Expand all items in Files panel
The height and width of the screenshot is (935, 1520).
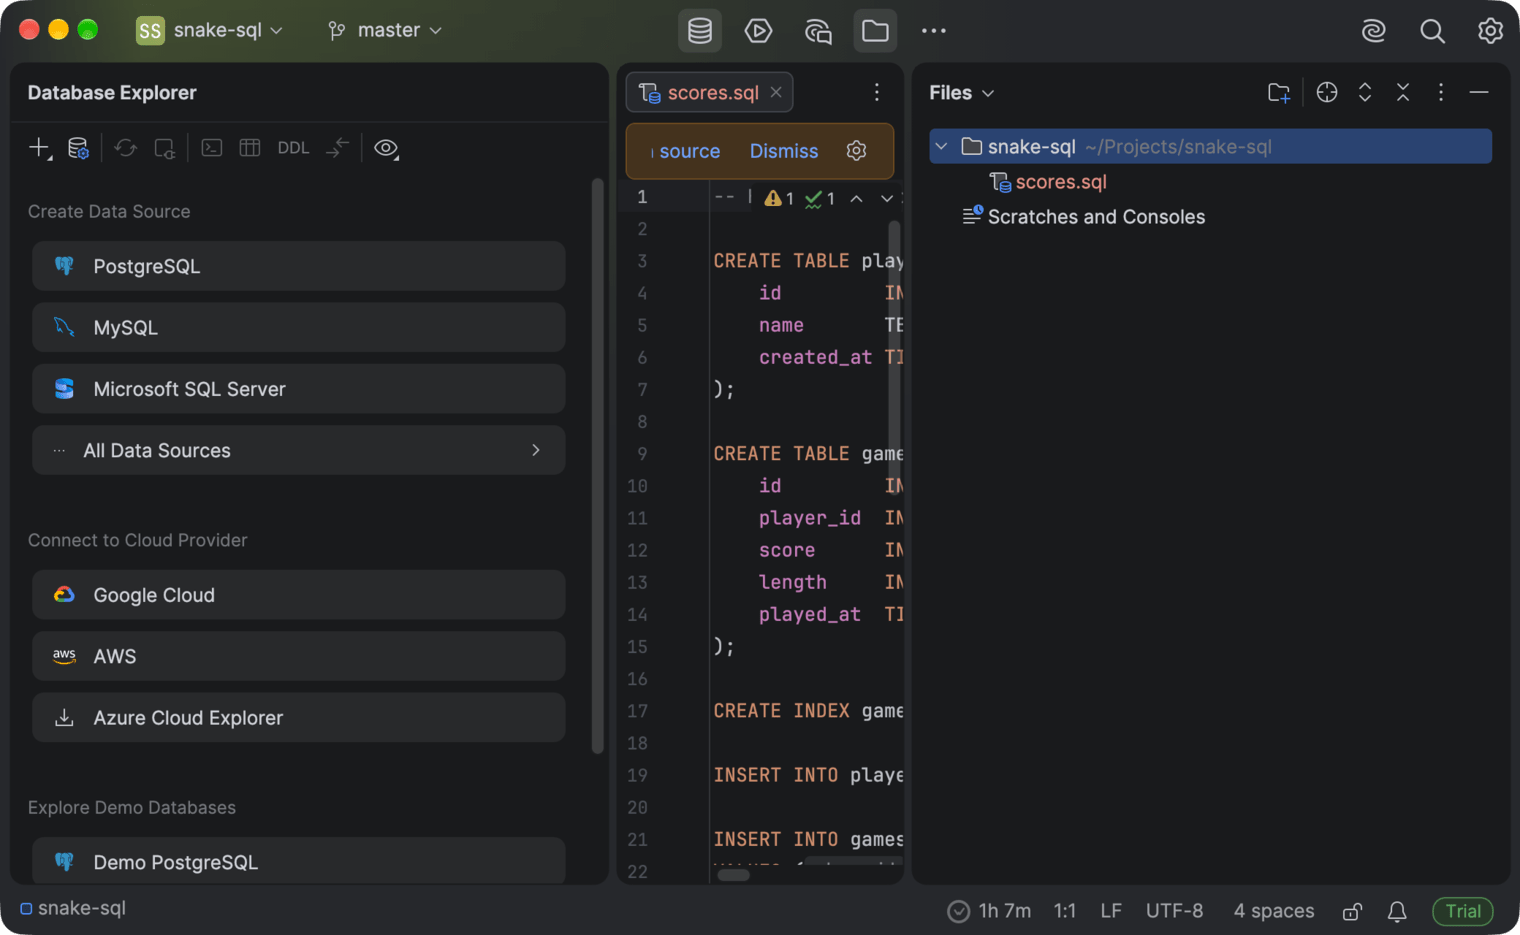[x=1365, y=93]
